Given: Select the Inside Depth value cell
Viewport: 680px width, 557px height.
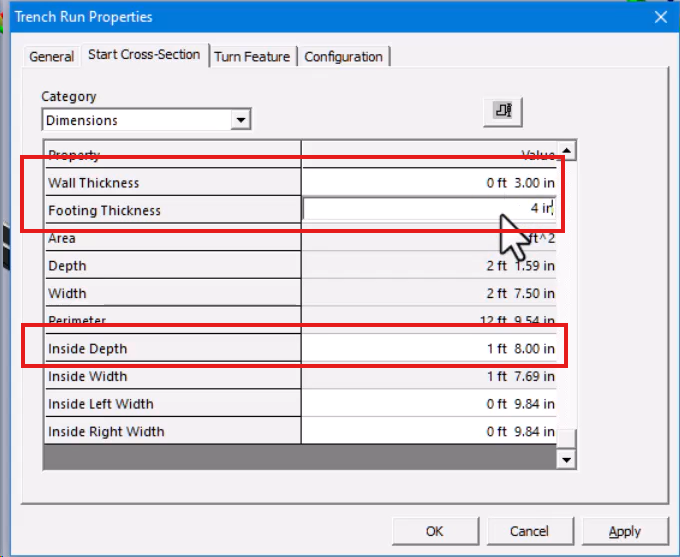Looking at the screenshot, I should coord(428,349).
